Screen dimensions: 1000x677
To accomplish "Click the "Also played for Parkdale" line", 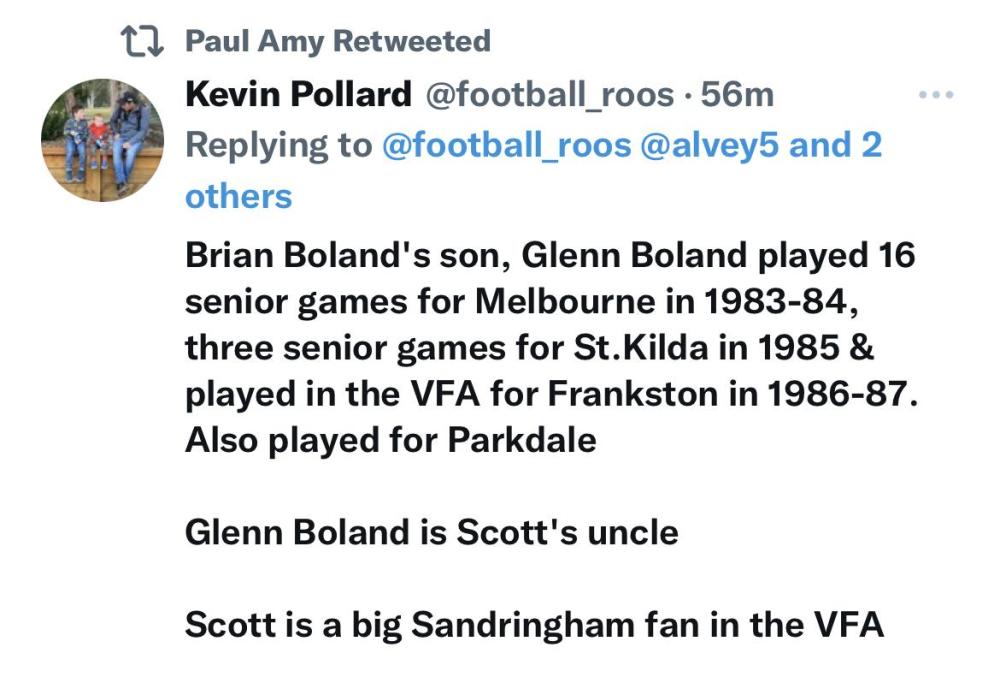I will pos(391,440).
